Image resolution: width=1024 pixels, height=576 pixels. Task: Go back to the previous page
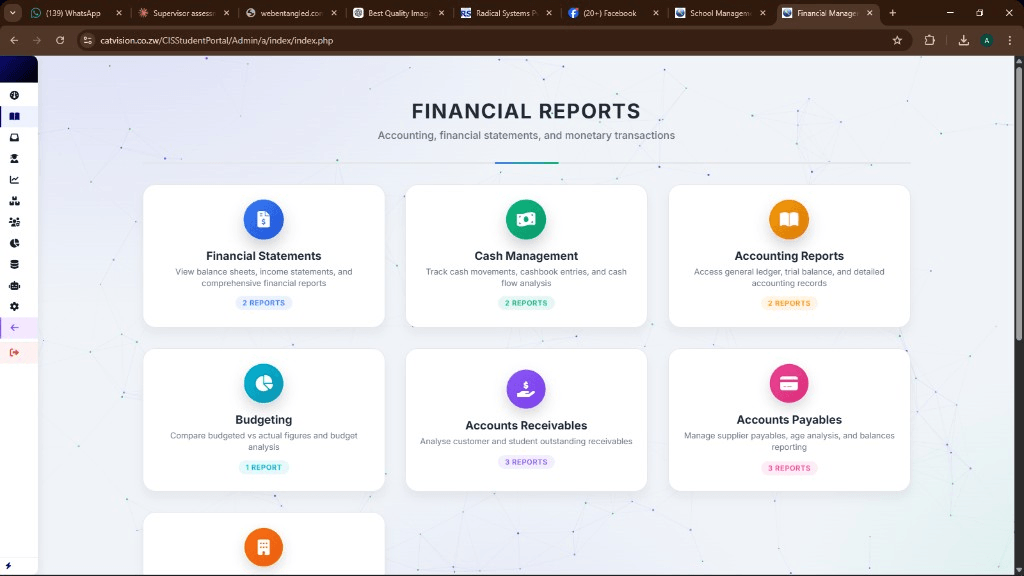pos(14,40)
